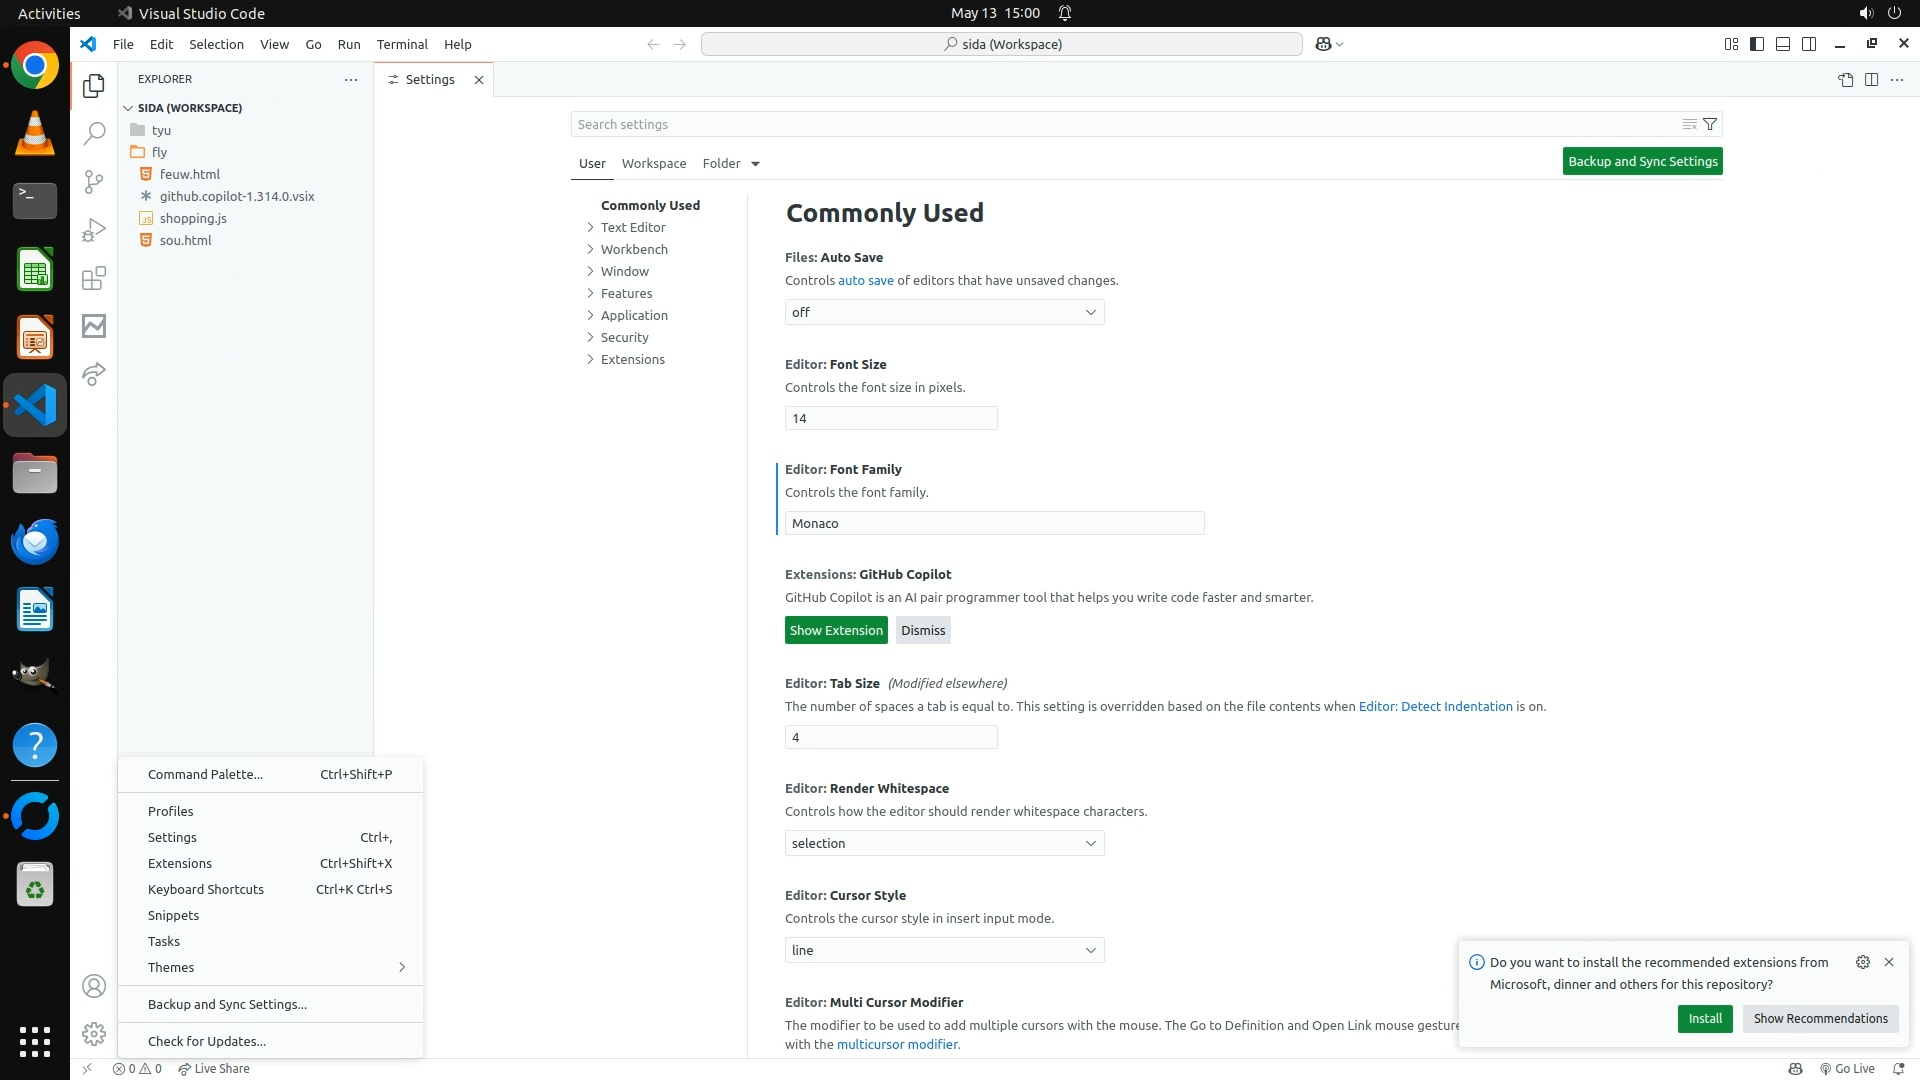Toggle the bottom panel layout icon
This screenshot has width=1920, height=1080.
tap(1783, 44)
